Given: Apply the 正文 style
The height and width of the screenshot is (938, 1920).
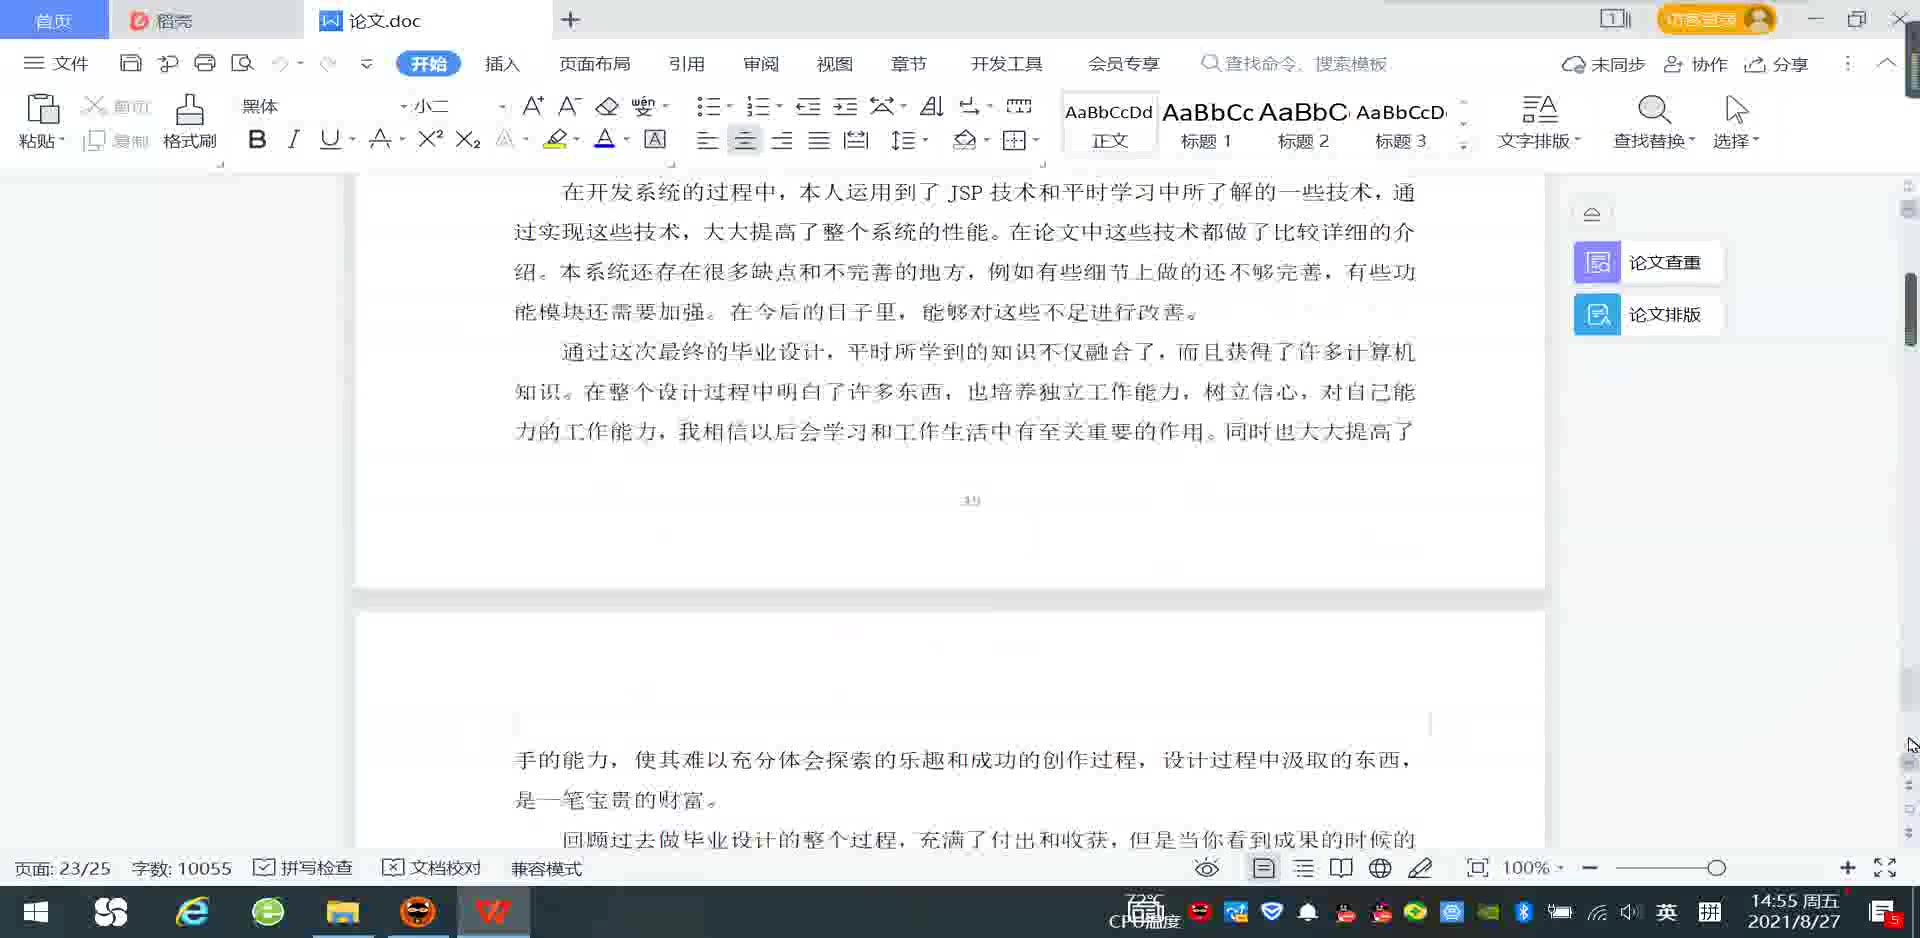Looking at the screenshot, I should click(1109, 123).
